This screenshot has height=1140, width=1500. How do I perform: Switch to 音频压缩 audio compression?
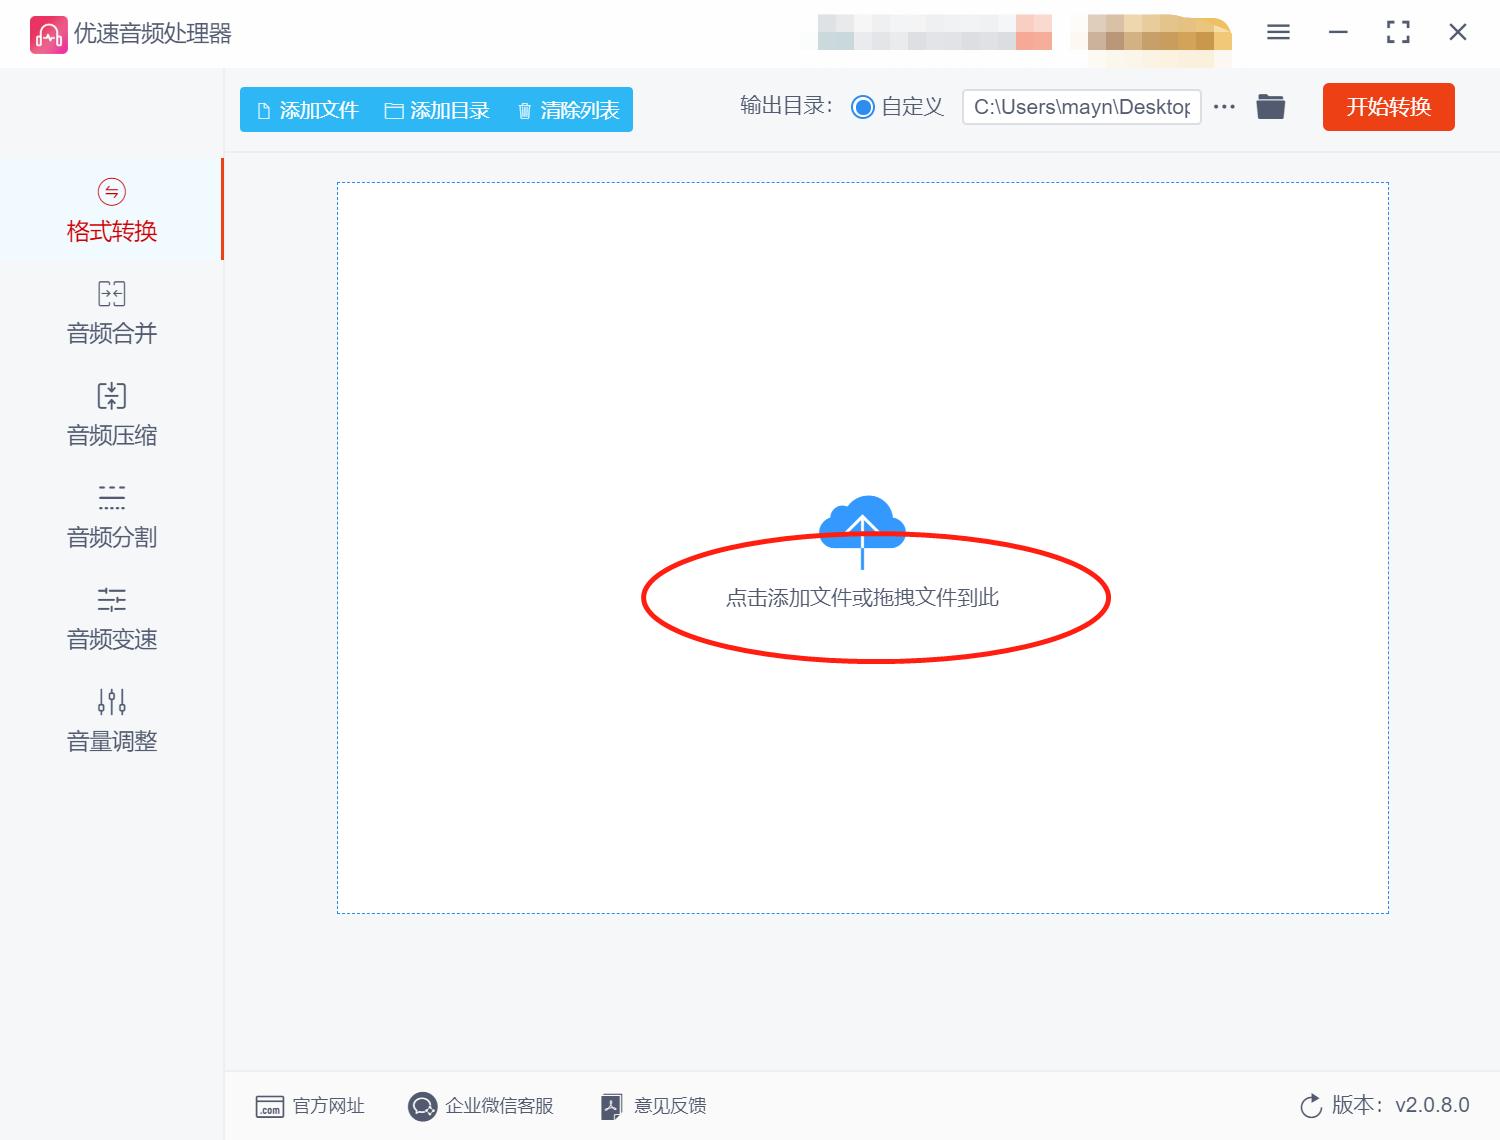111,414
